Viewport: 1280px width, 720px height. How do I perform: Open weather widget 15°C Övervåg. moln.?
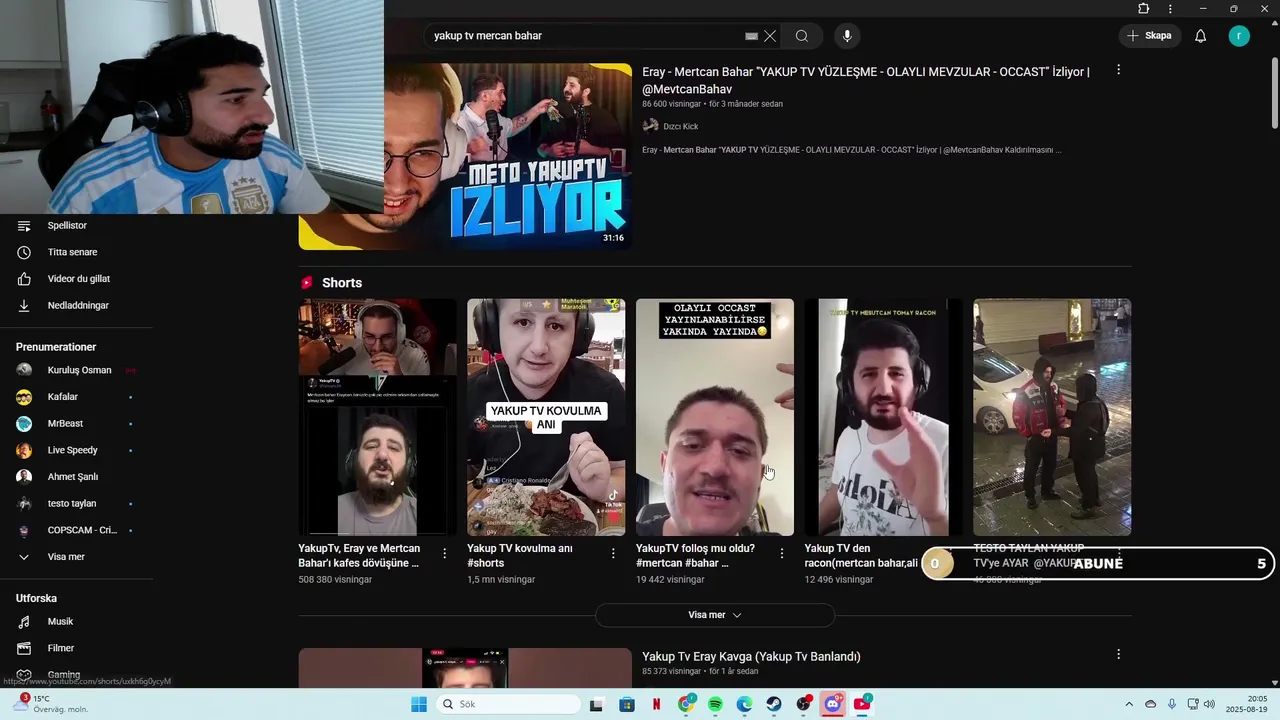click(50, 704)
